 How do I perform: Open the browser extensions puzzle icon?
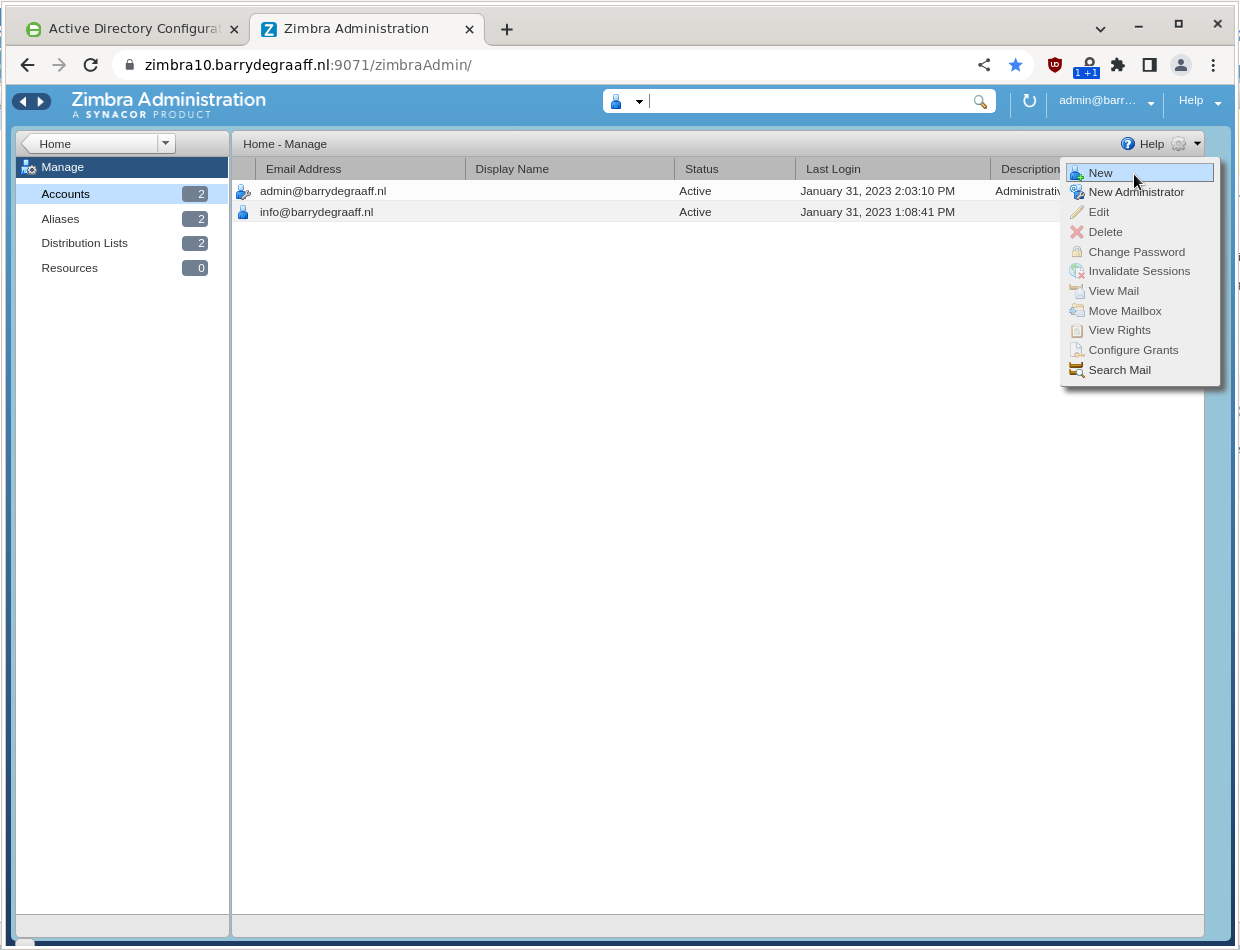pyautogui.click(x=1118, y=65)
